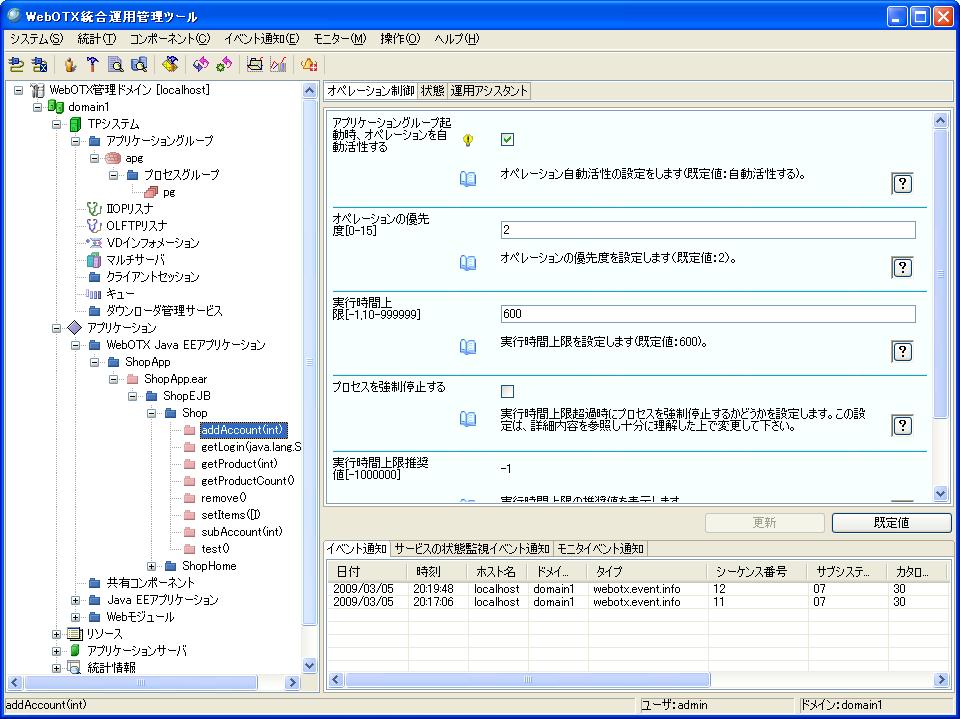960x719 pixels.
Task: Collapse the TPシステム tree node
Action: pyautogui.click(x=58, y=124)
